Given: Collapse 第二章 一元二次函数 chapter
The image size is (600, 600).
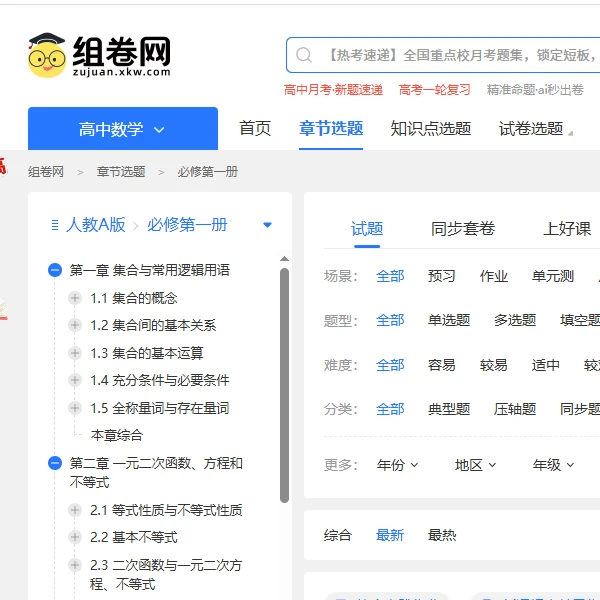Looking at the screenshot, I should [x=55, y=463].
